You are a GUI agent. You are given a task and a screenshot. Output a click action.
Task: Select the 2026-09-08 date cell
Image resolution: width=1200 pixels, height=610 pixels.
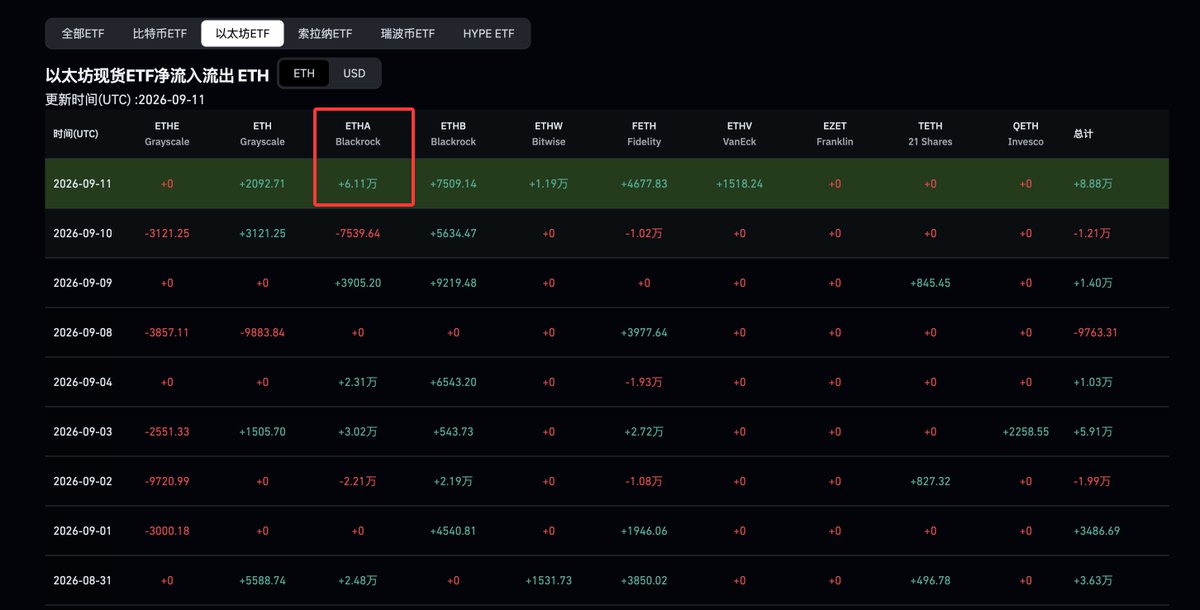point(83,332)
